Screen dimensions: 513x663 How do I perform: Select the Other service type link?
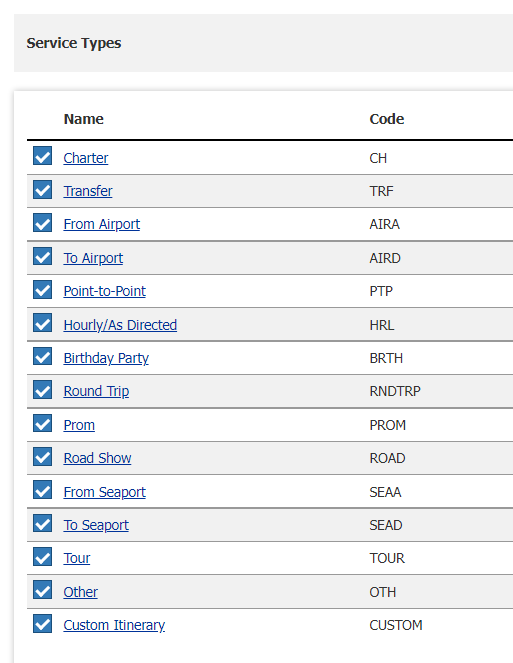80,592
